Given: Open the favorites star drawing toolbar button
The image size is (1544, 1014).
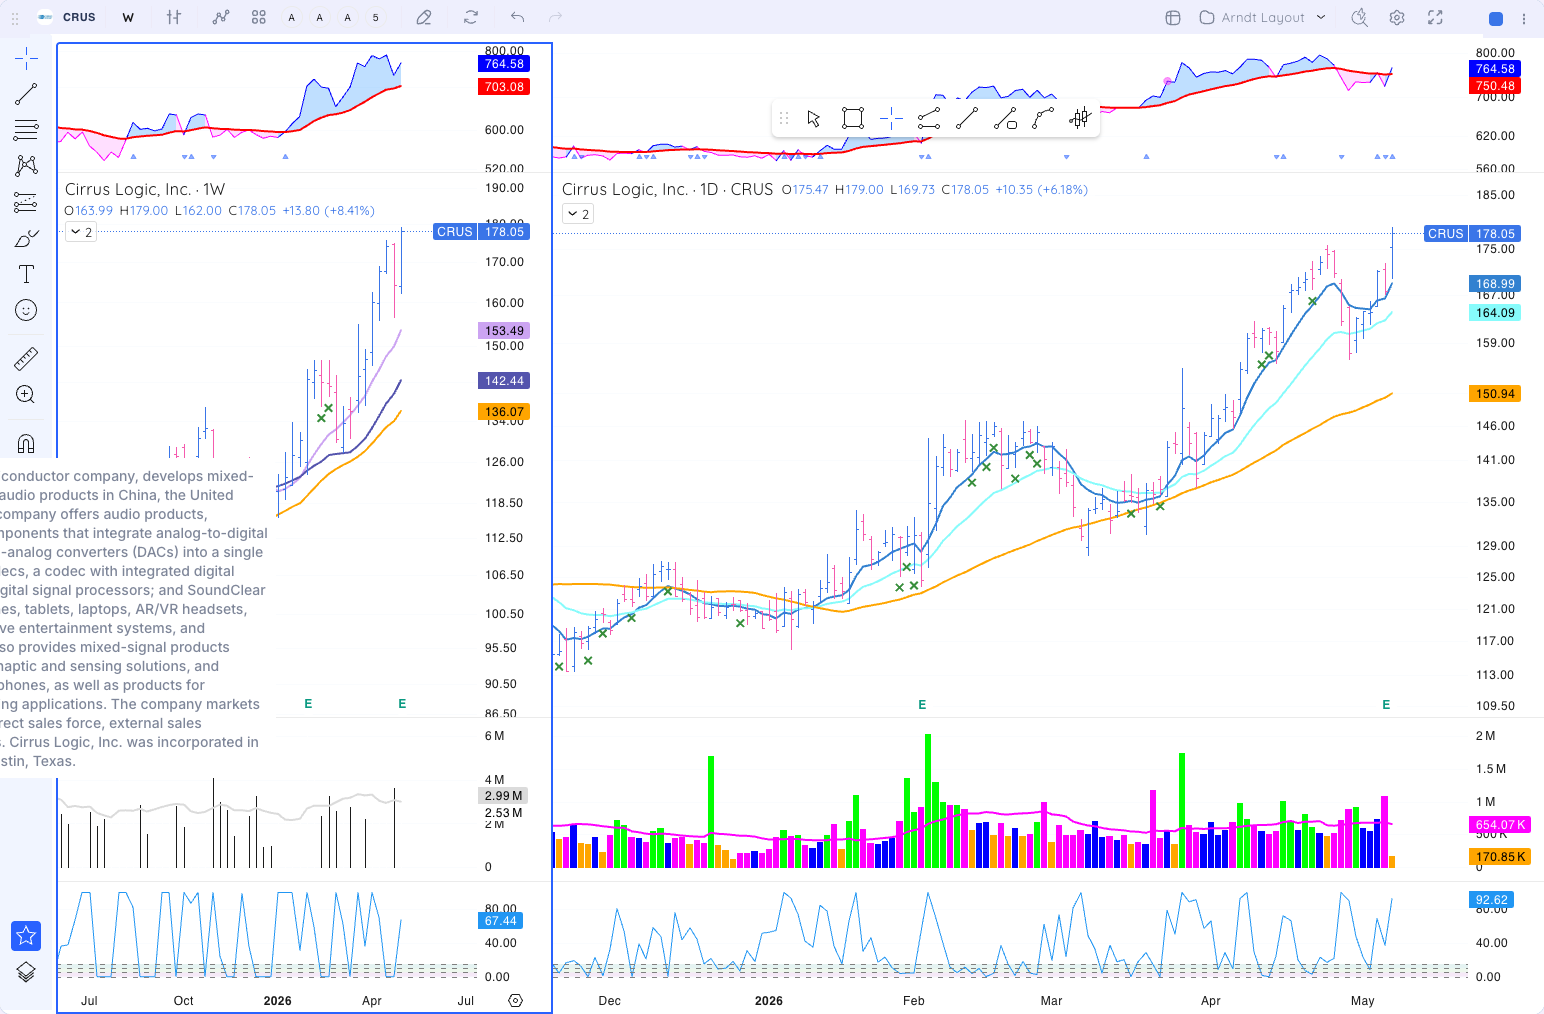Looking at the screenshot, I should (26, 936).
